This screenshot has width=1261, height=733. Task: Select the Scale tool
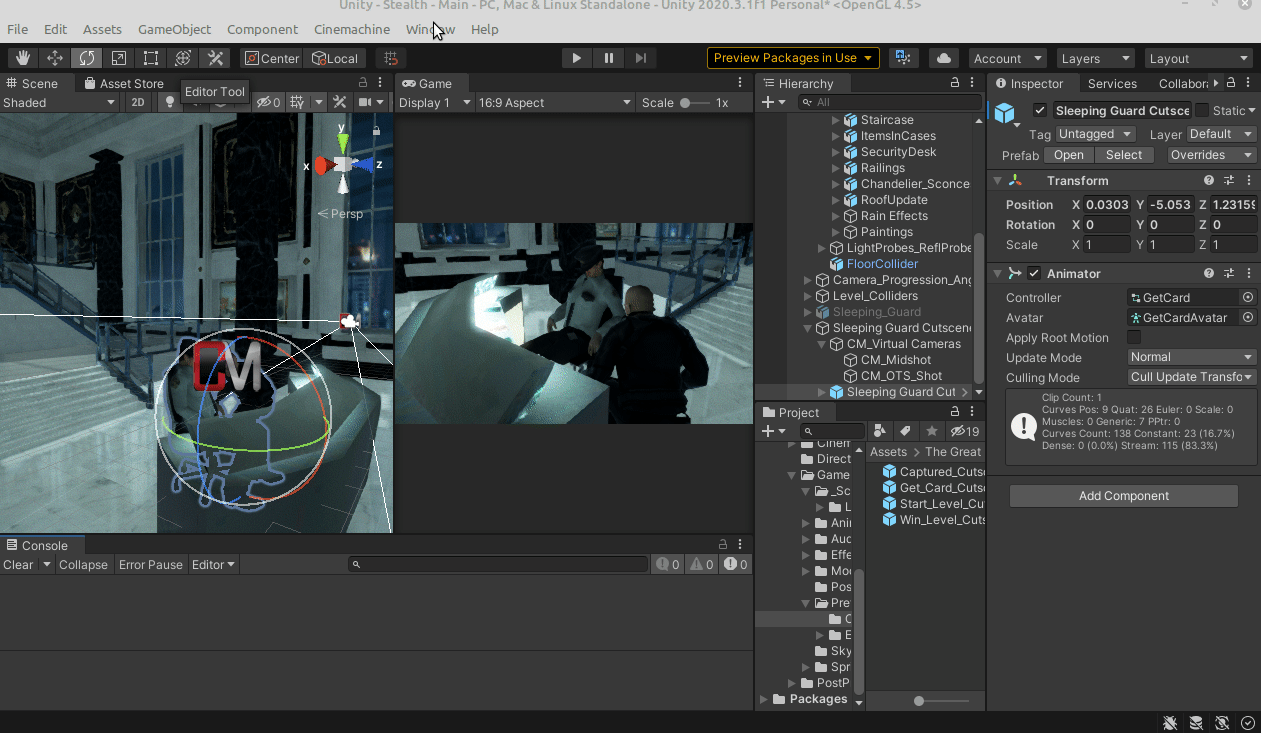[119, 58]
